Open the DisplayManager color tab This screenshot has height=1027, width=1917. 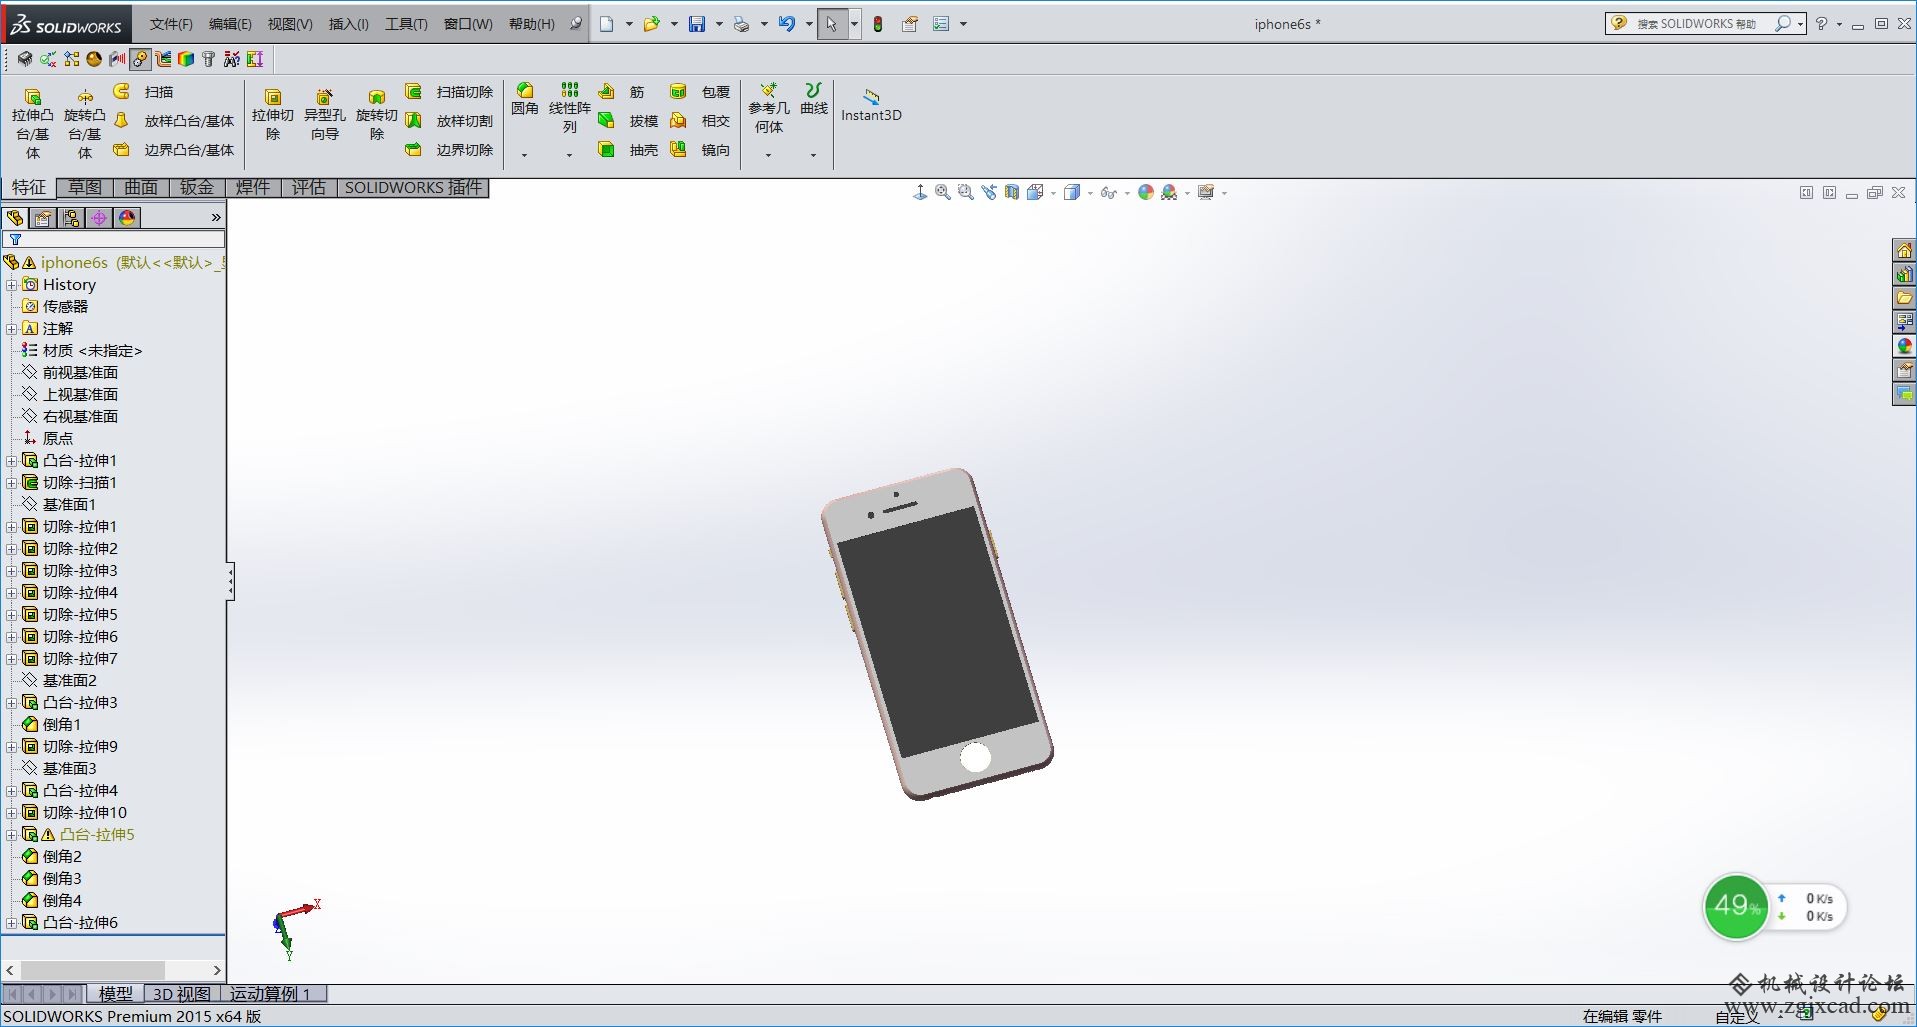[x=127, y=218]
